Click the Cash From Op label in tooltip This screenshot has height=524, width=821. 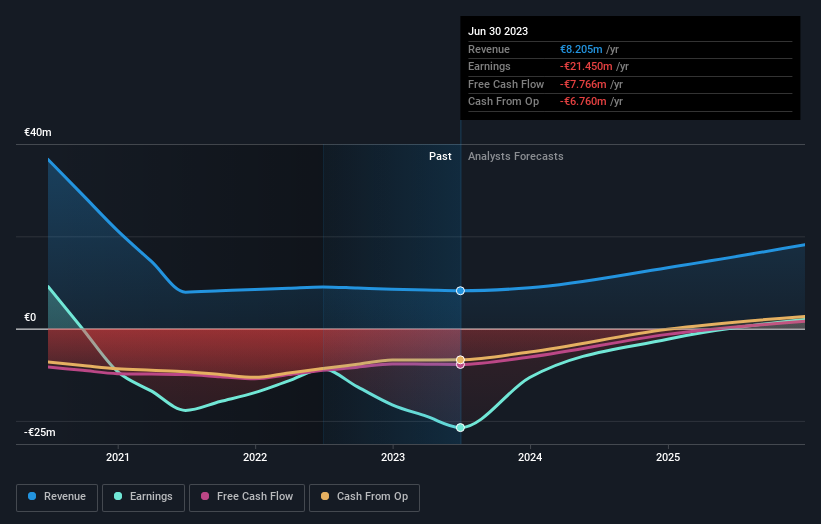503,102
